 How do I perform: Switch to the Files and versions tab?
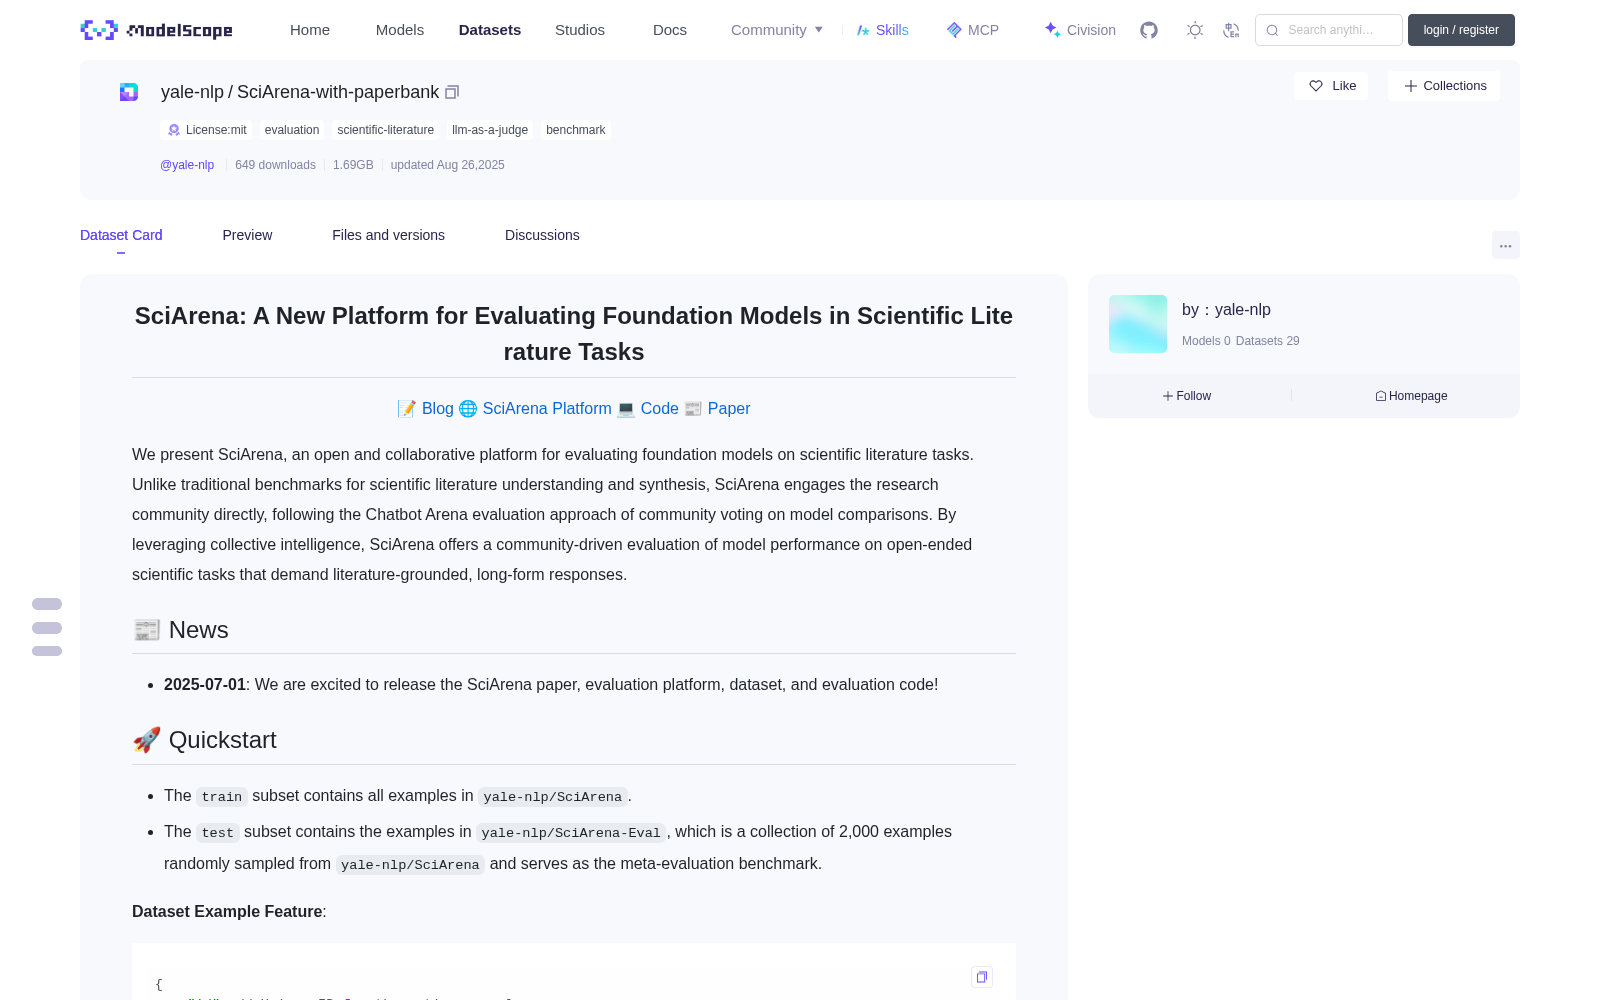(388, 235)
